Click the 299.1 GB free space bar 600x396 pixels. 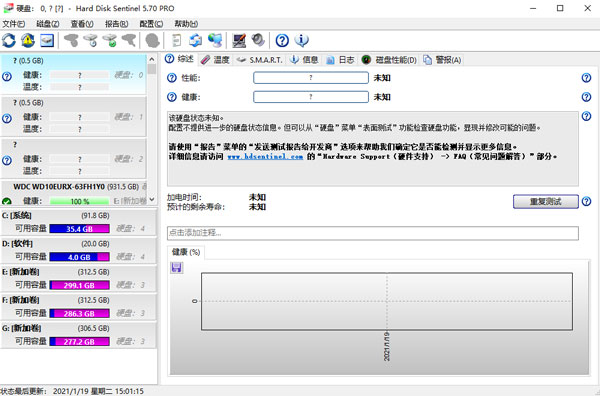tap(79, 285)
